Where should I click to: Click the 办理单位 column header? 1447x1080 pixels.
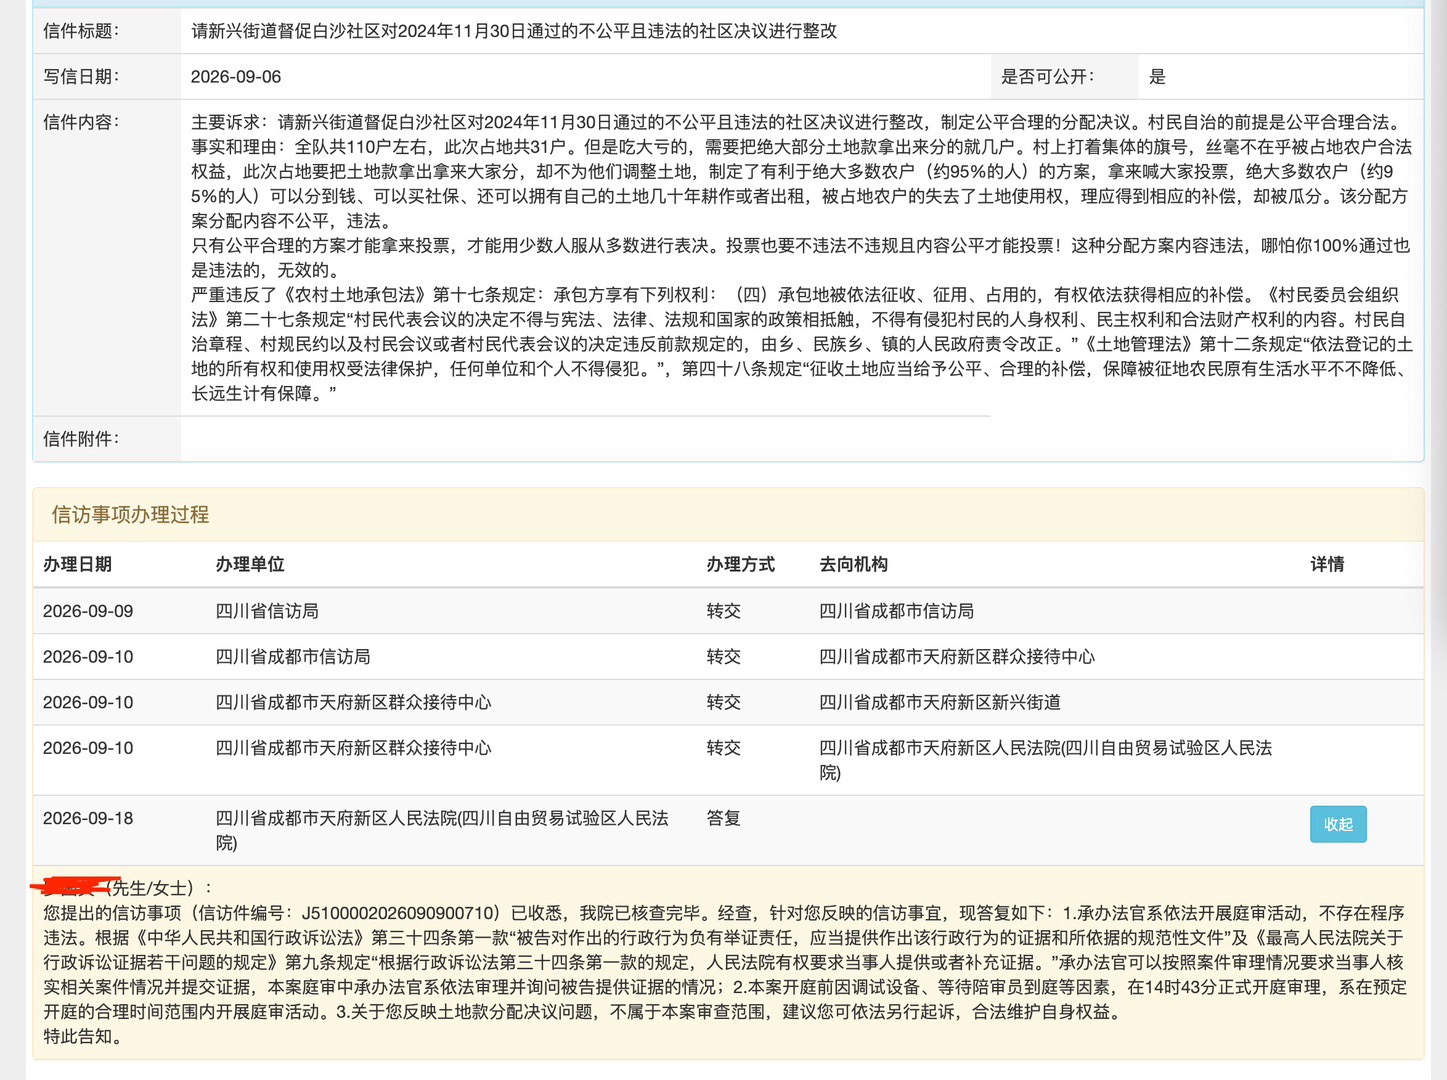250,564
